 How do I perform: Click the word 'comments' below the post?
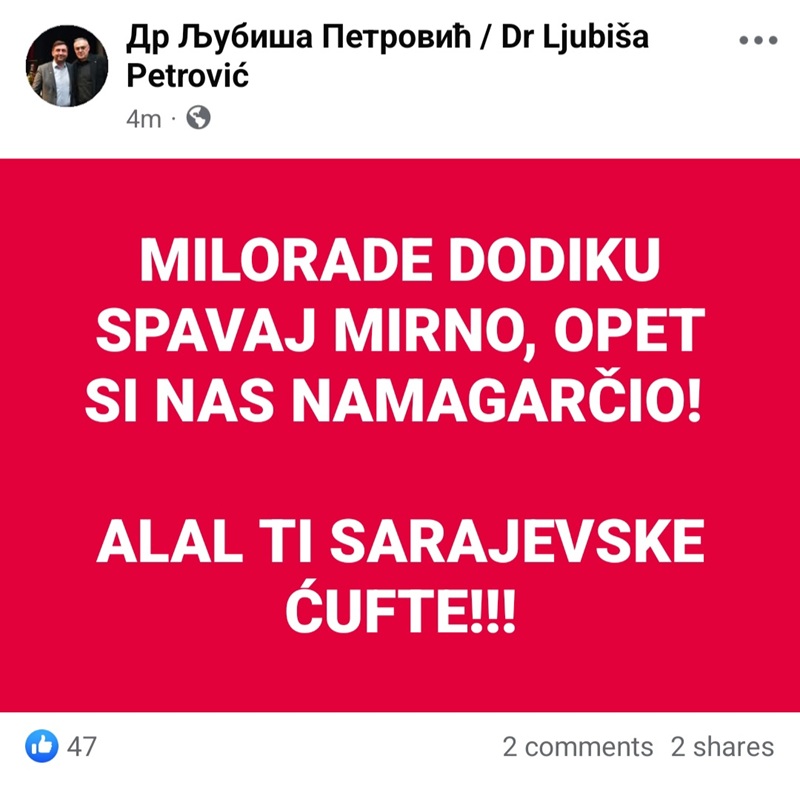coord(589,747)
